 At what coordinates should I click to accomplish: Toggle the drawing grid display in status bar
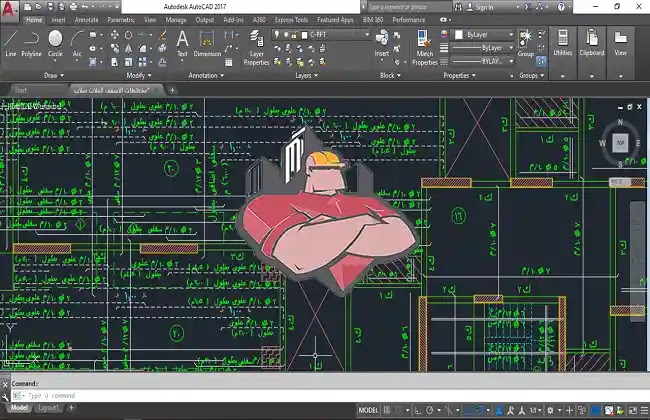tap(387, 410)
